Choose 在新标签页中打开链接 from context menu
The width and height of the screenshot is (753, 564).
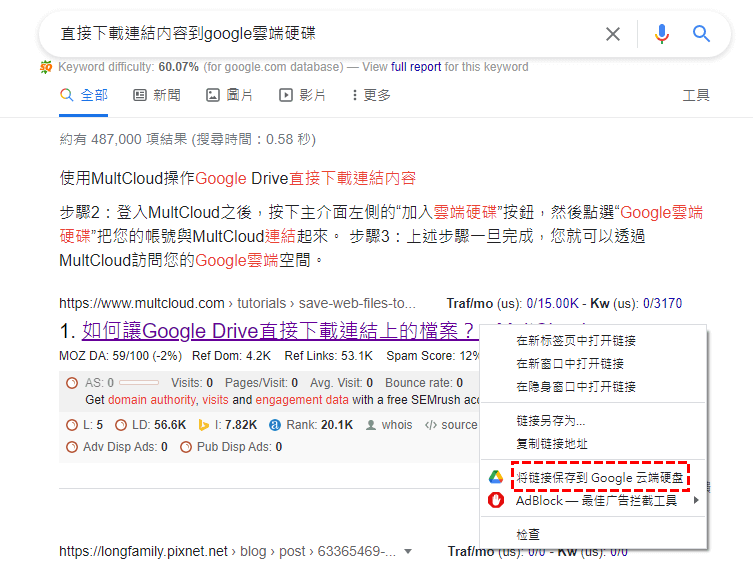(576, 341)
